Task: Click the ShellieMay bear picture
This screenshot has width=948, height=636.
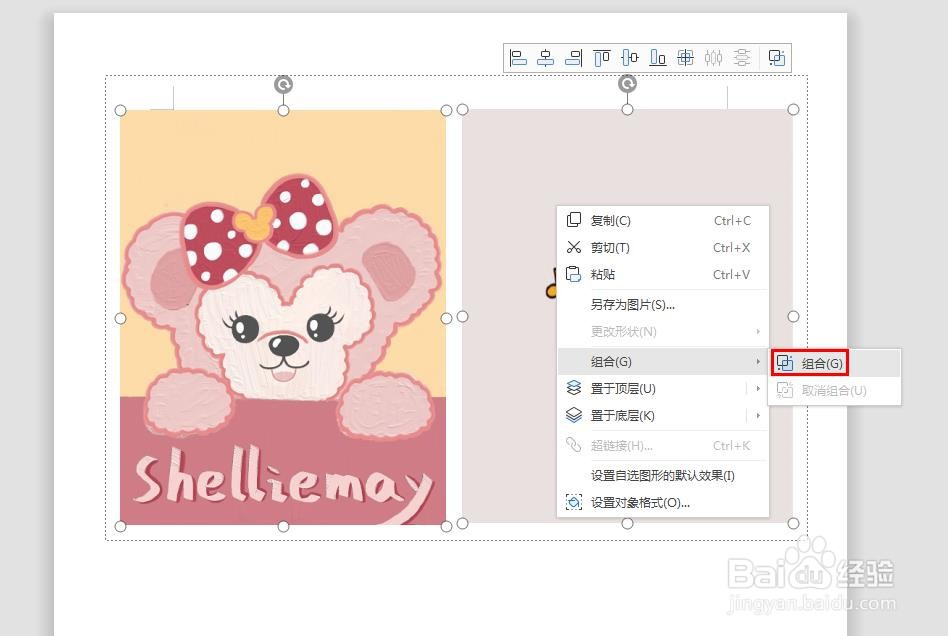Action: tap(283, 317)
